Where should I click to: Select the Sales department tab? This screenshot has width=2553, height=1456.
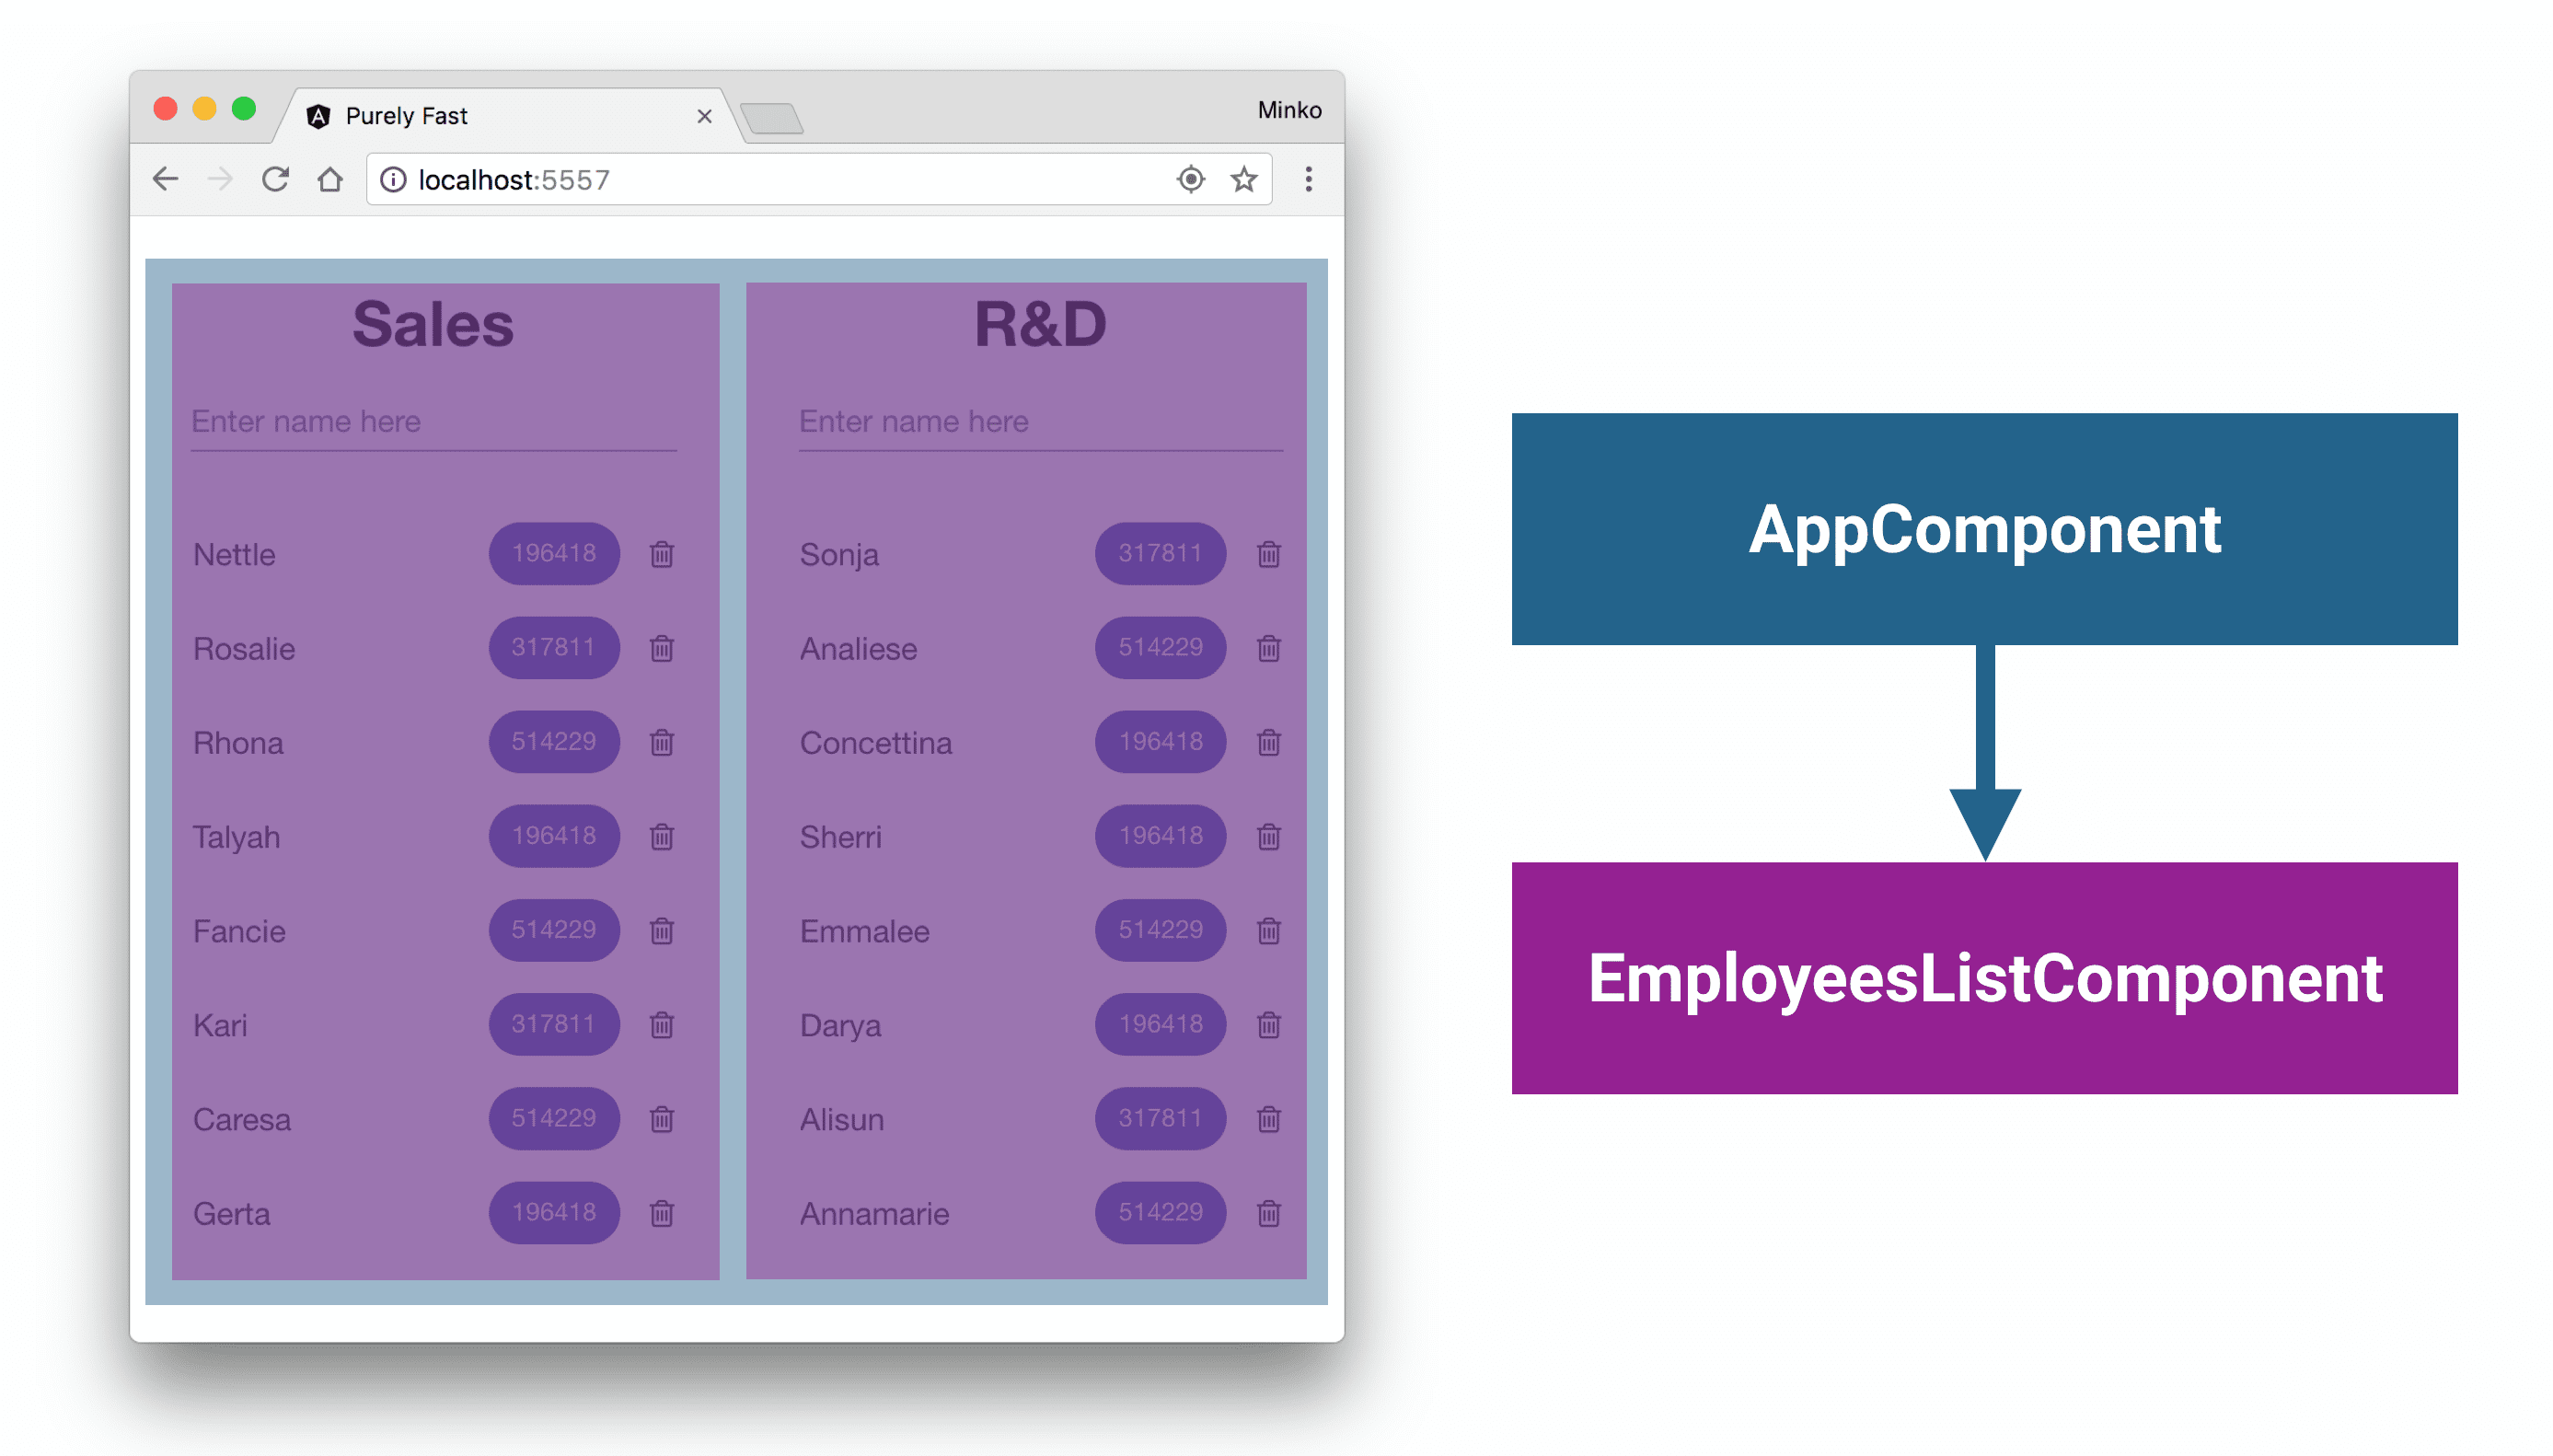pyautogui.click(x=434, y=321)
